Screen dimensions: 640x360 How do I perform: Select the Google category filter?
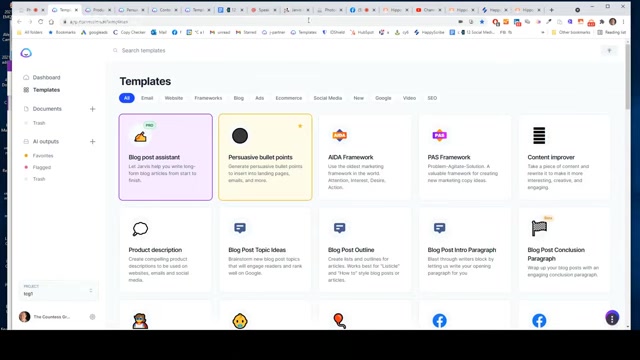coord(383,98)
